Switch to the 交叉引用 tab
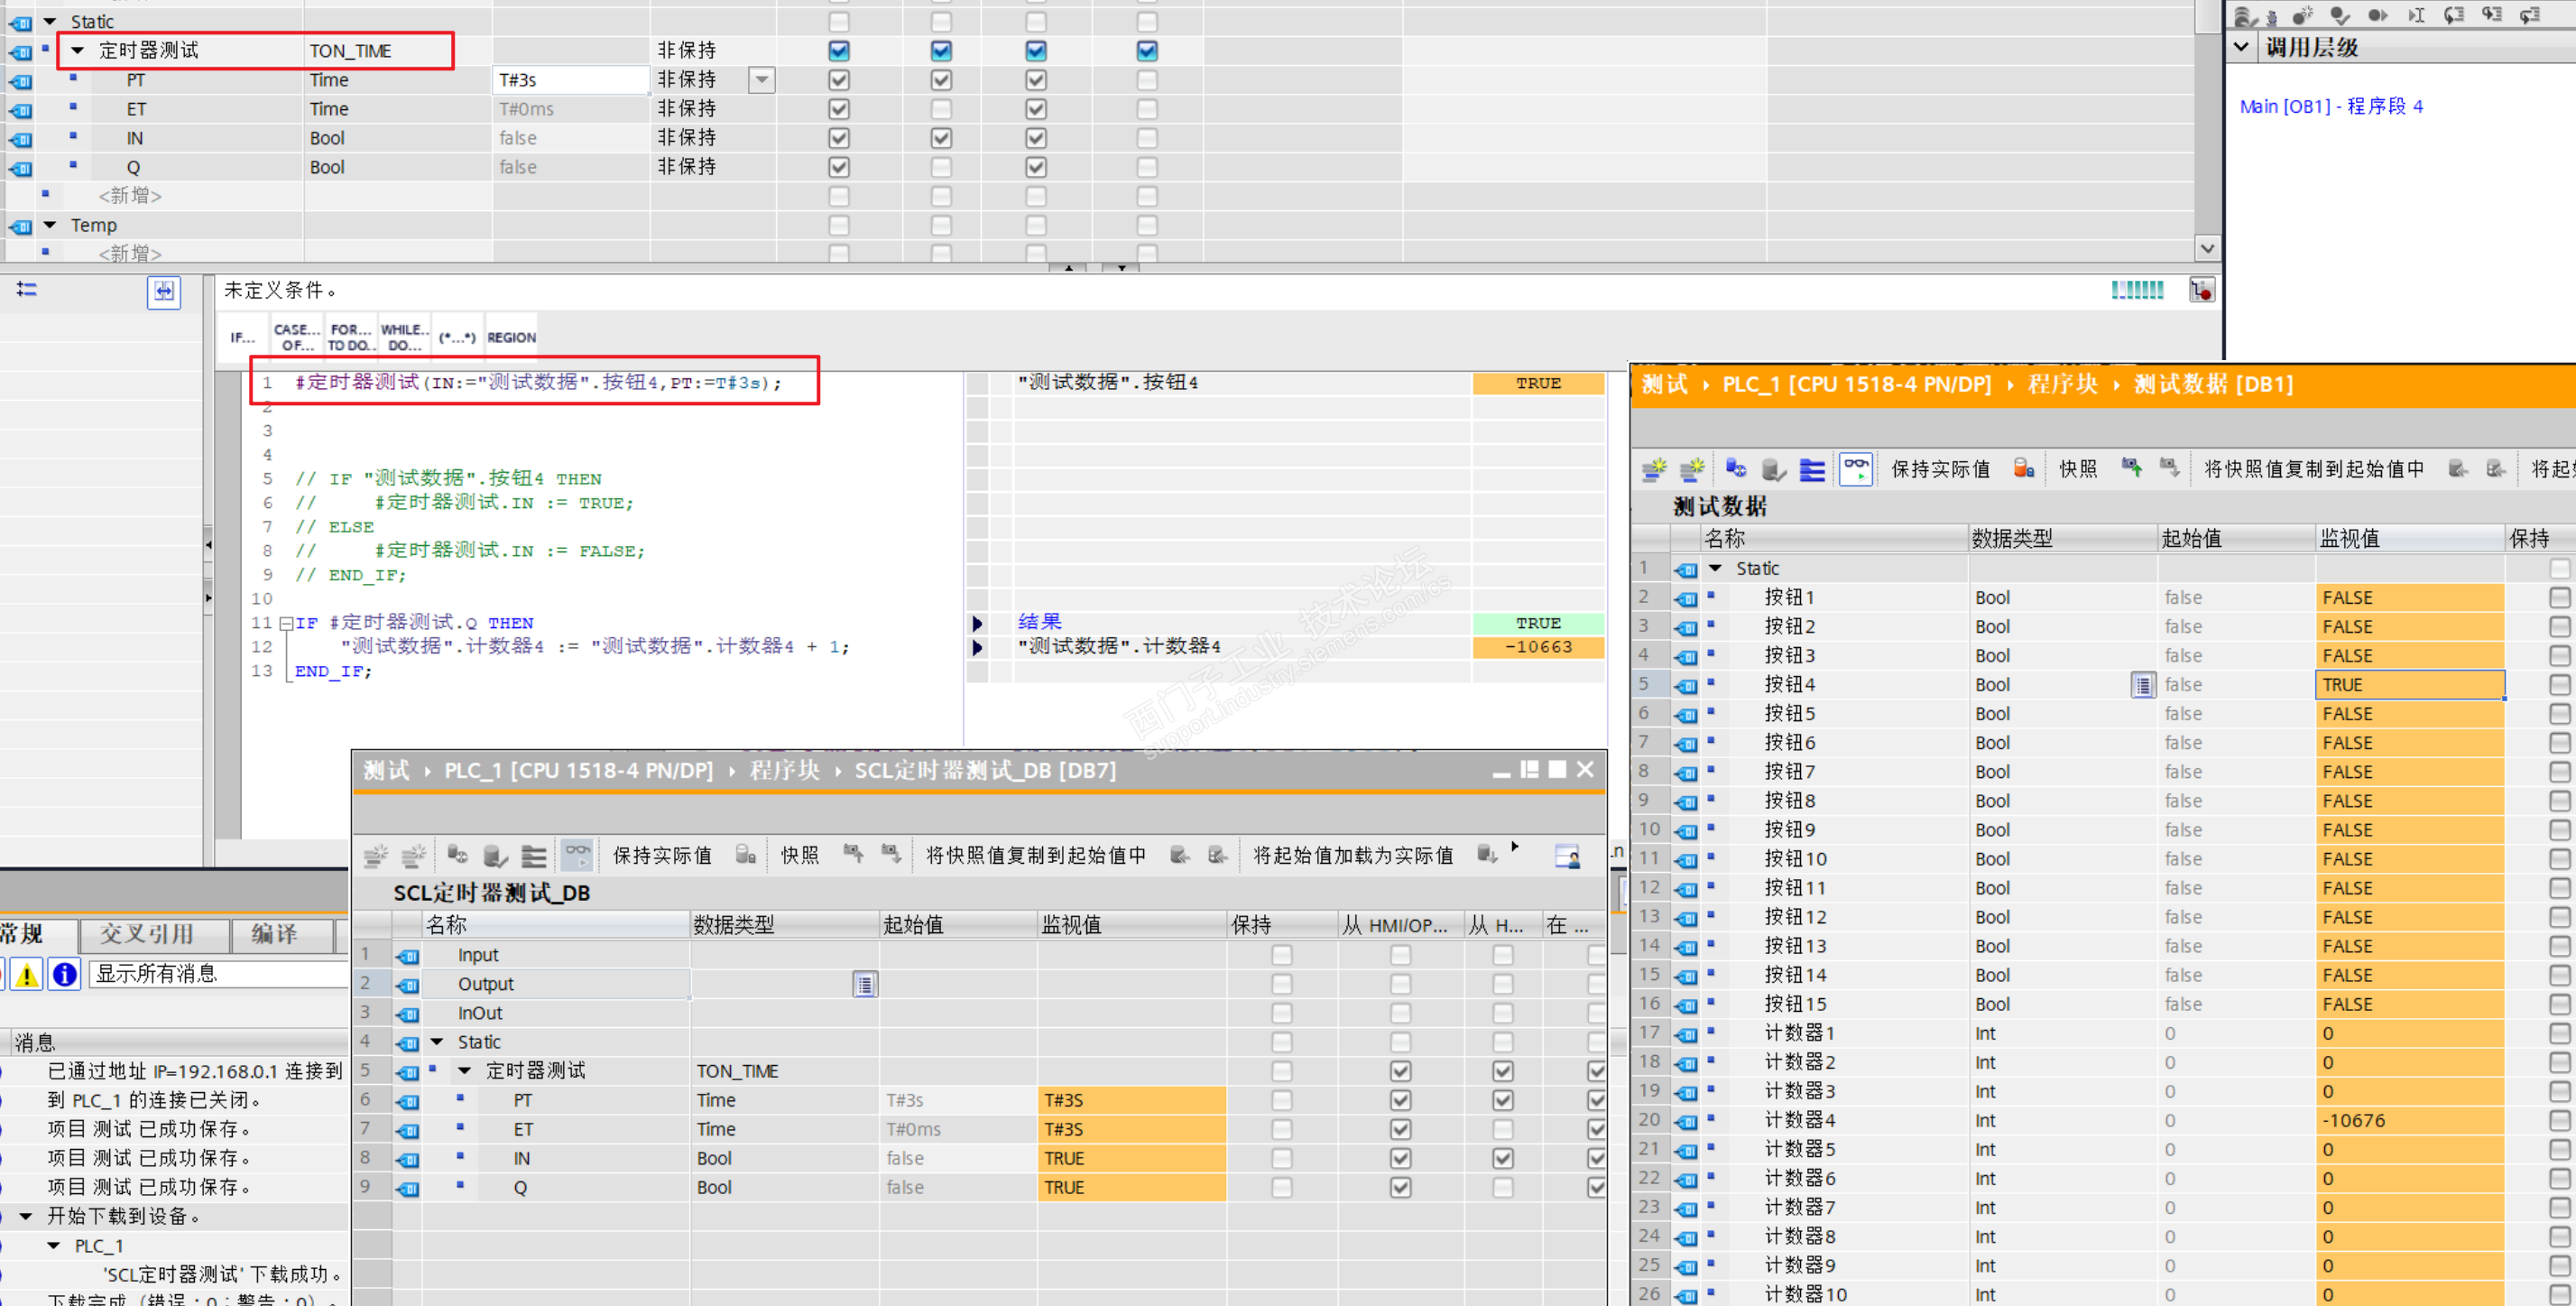2576x1306 pixels. coord(146,934)
